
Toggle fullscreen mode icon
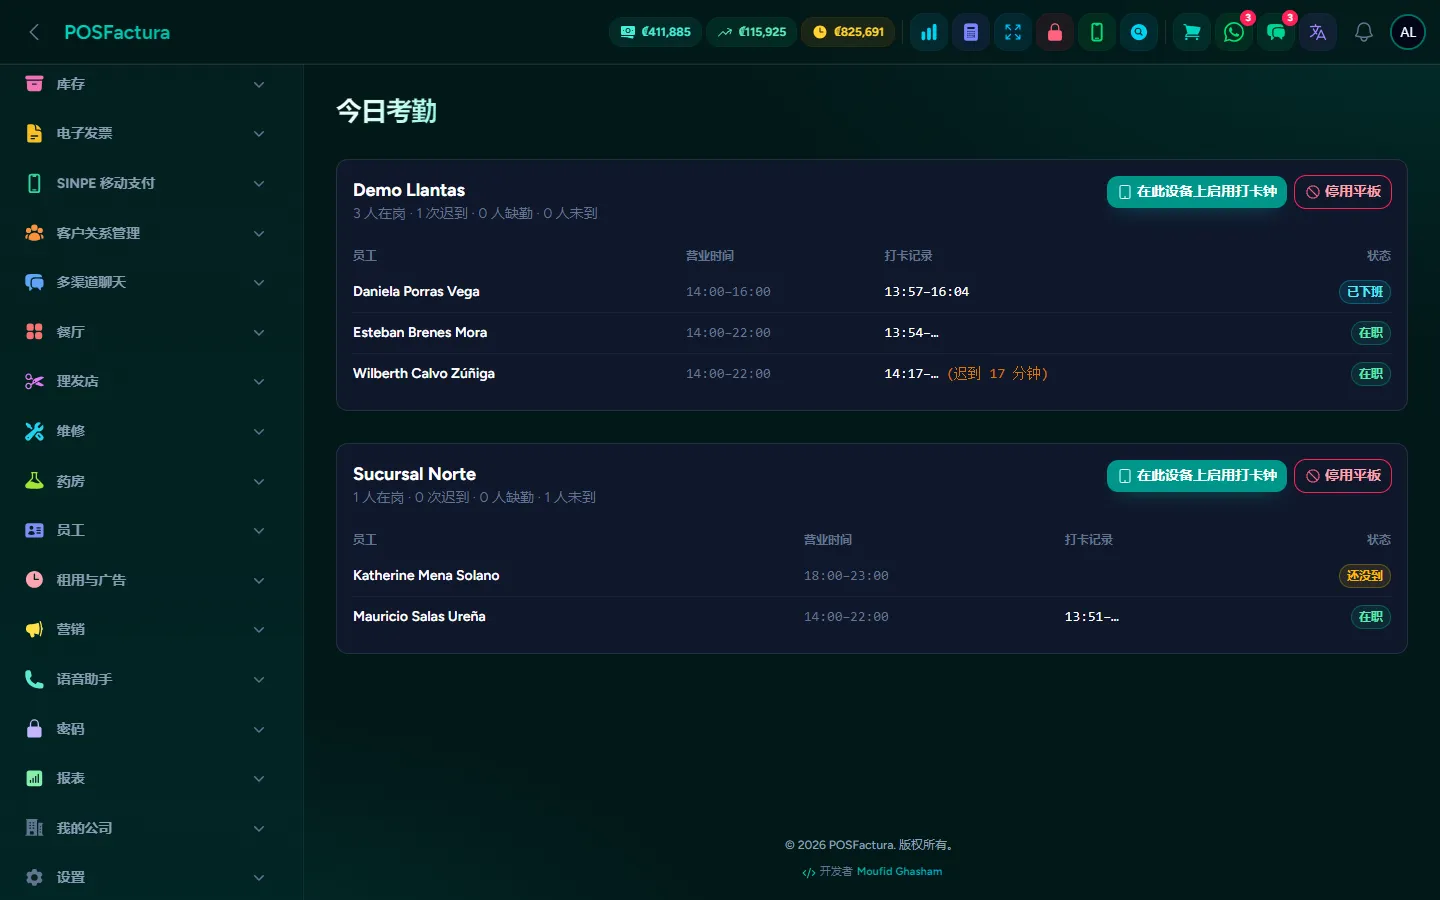tap(1013, 32)
